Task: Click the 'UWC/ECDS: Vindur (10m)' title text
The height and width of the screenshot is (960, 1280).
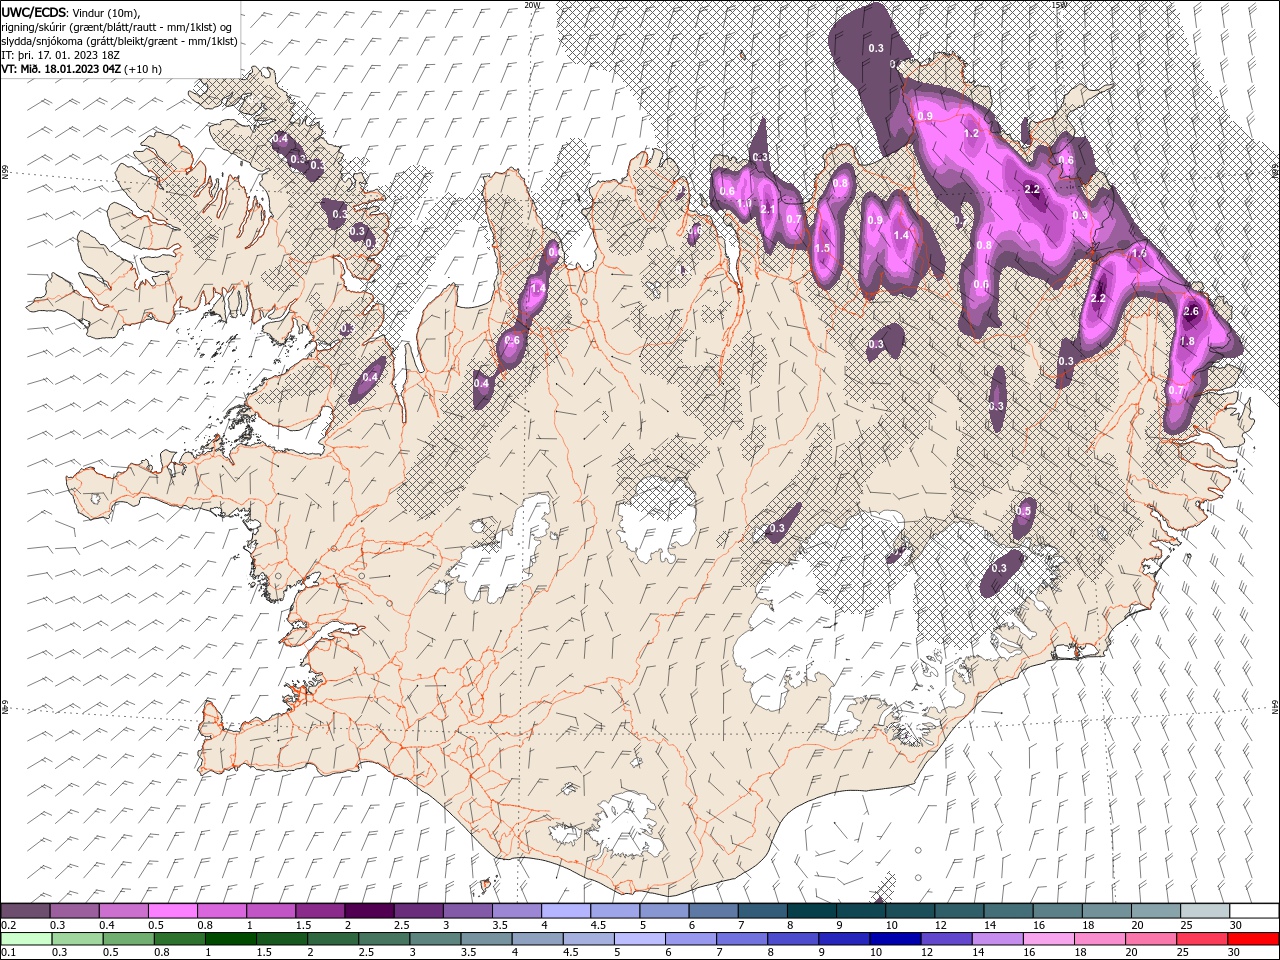Action: (71, 12)
